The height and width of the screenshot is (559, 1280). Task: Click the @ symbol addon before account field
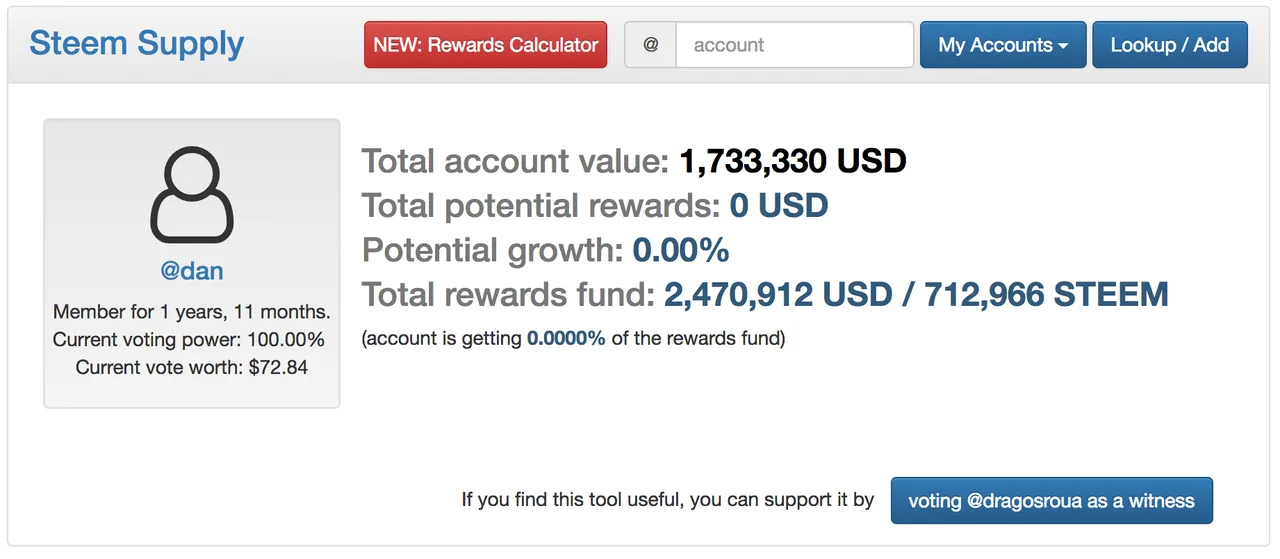tap(651, 45)
